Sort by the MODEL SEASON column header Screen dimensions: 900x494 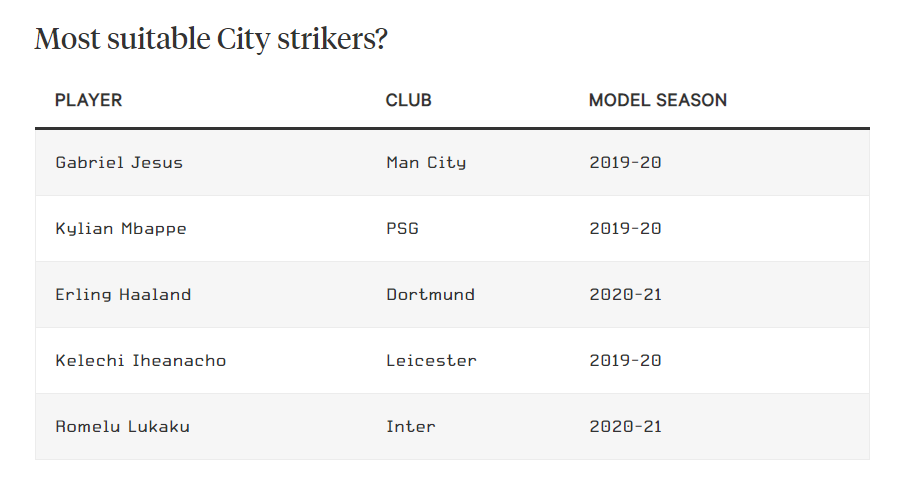(x=657, y=100)
